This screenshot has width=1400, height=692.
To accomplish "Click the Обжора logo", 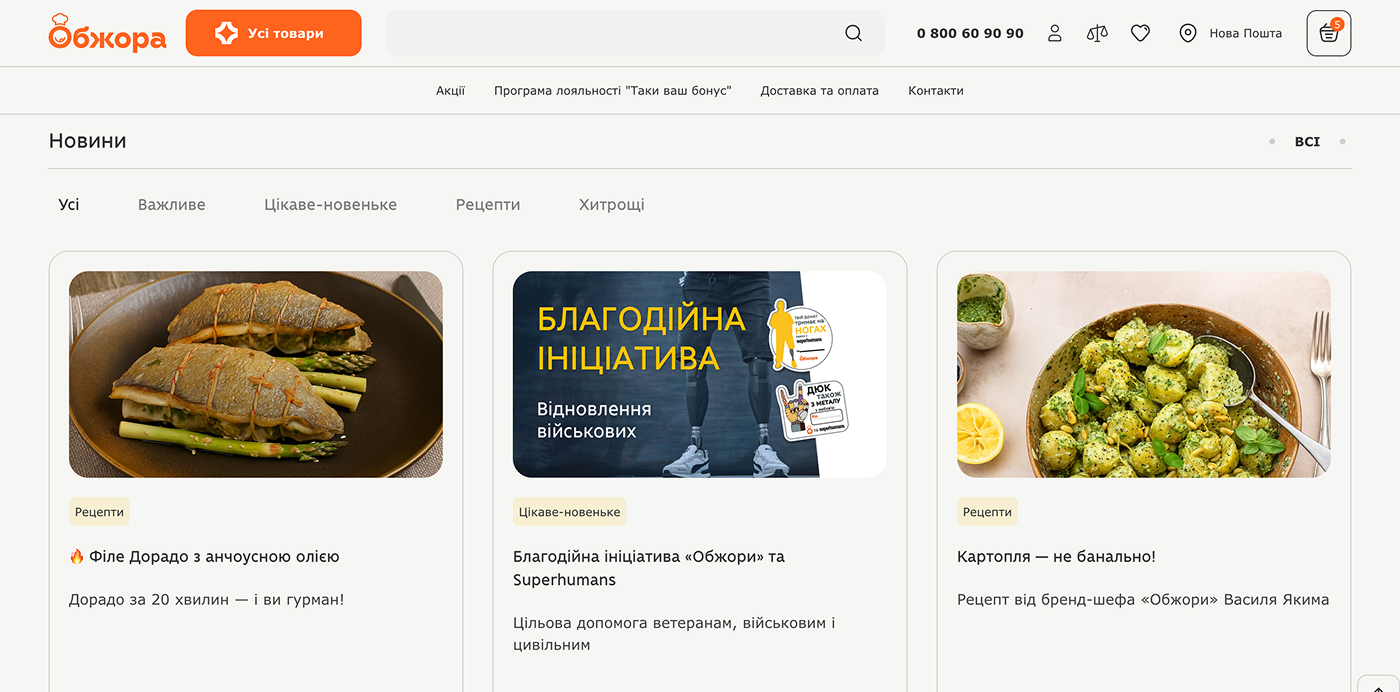I will tap(107, 33).
